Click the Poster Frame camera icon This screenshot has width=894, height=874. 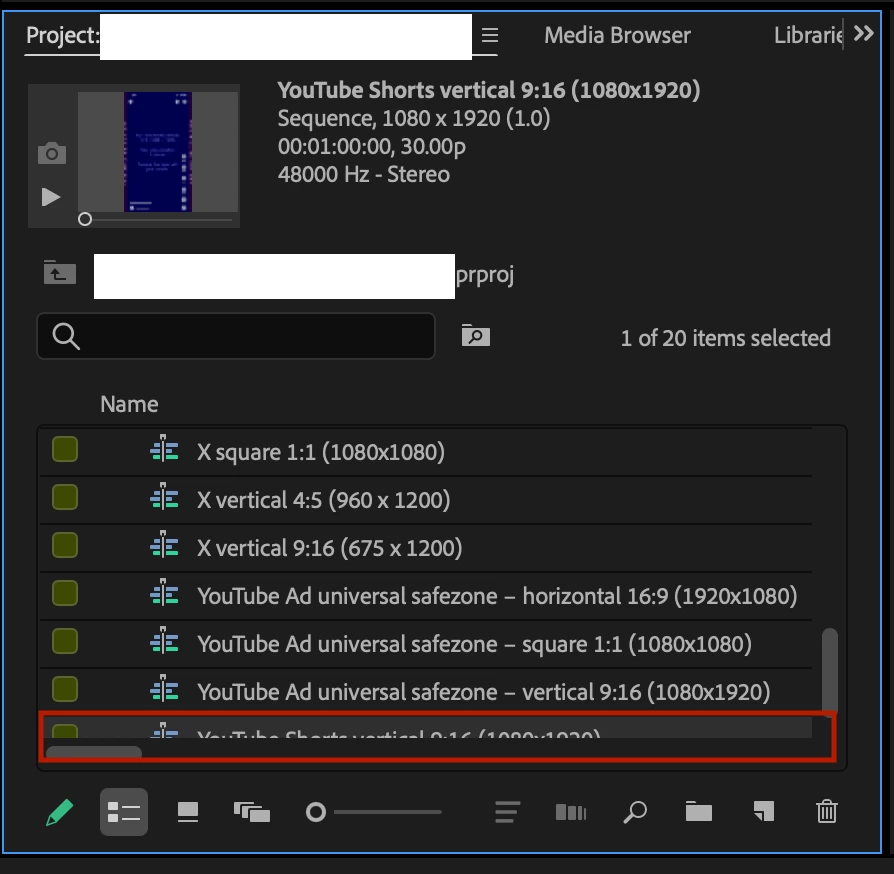point(52,153)
